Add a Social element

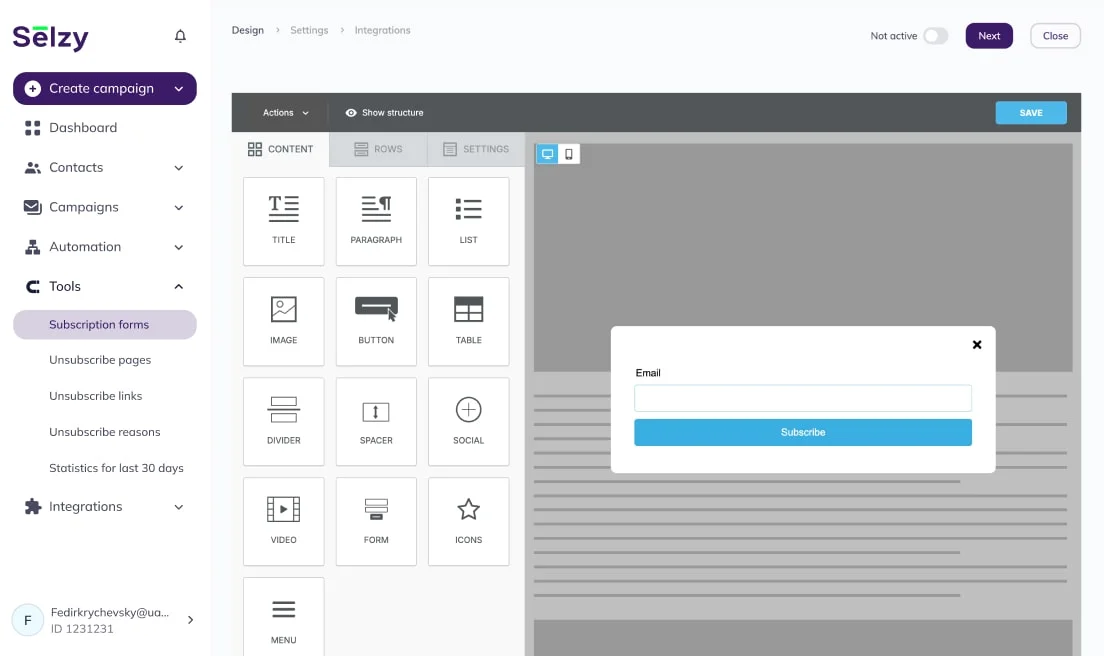pyautogui.click(x=468, y=421)
